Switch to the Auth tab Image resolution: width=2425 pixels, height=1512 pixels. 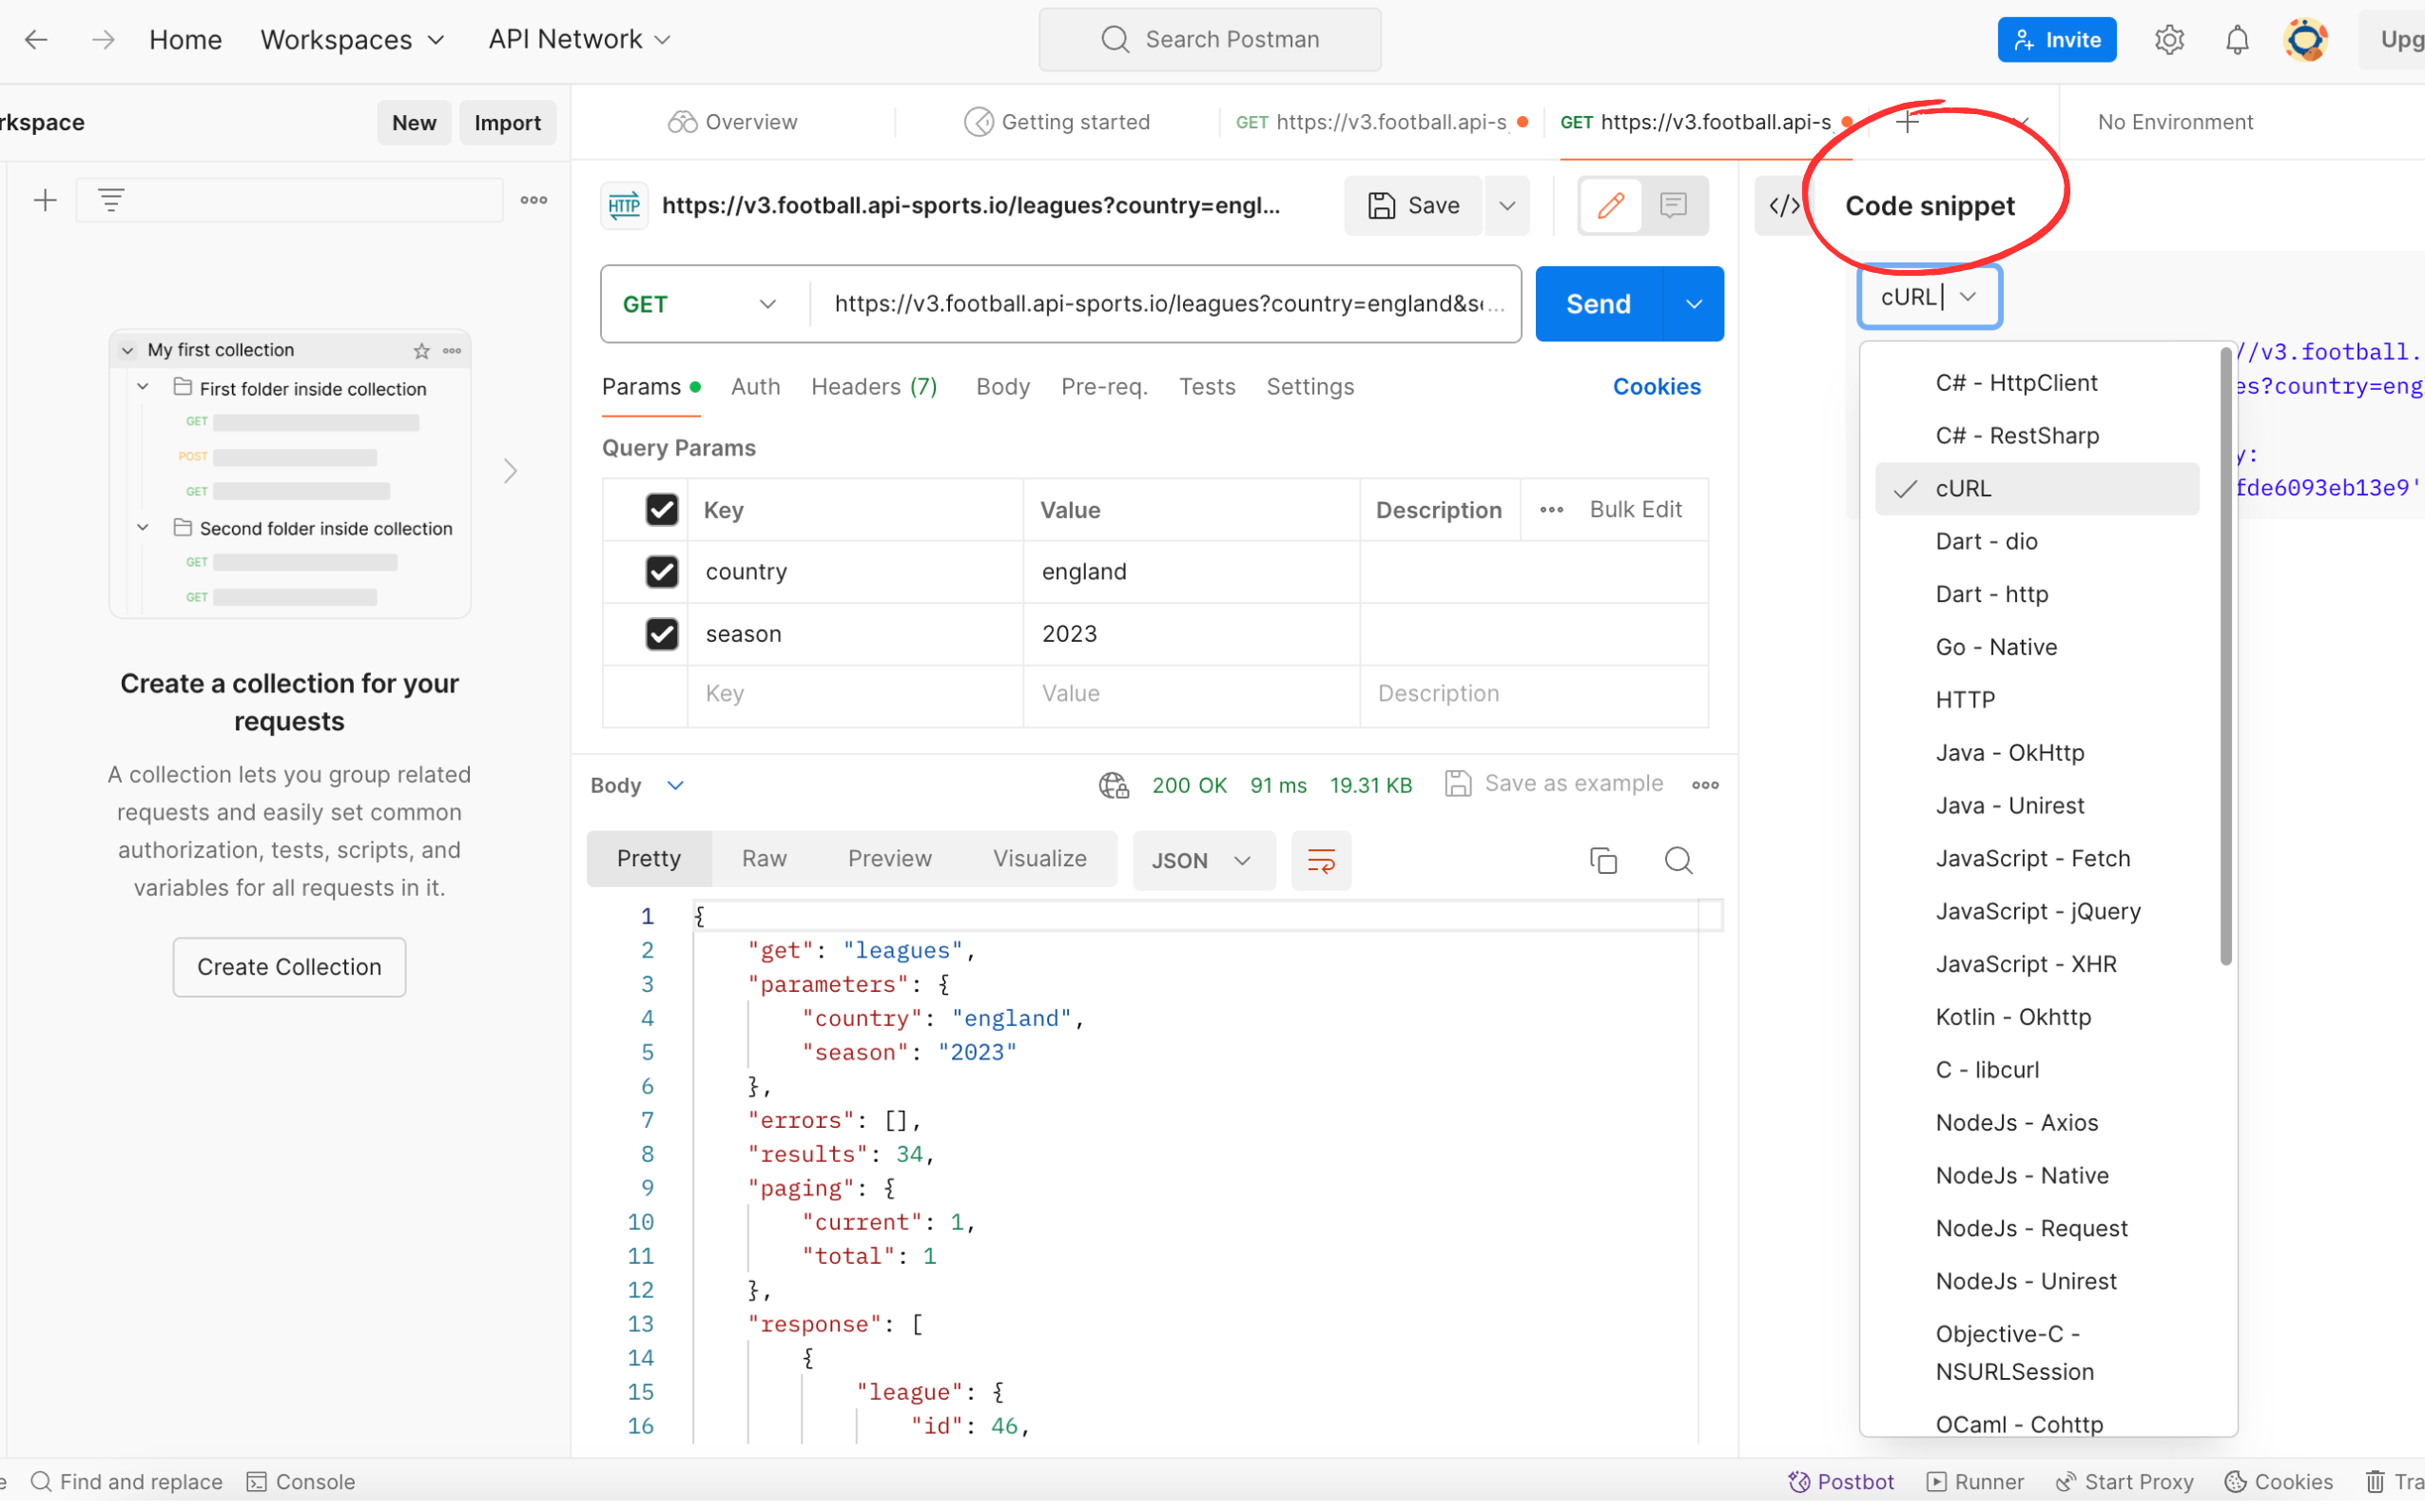tap(755, 387)
